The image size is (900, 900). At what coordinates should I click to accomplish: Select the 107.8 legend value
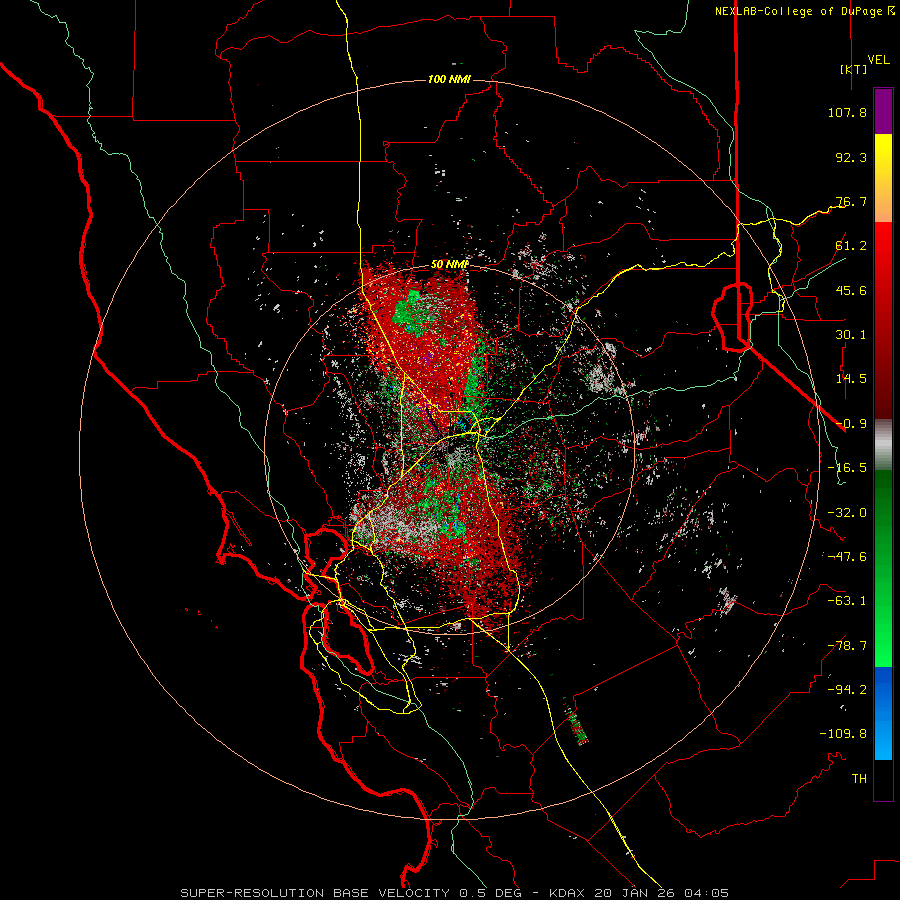pos(847,112)
